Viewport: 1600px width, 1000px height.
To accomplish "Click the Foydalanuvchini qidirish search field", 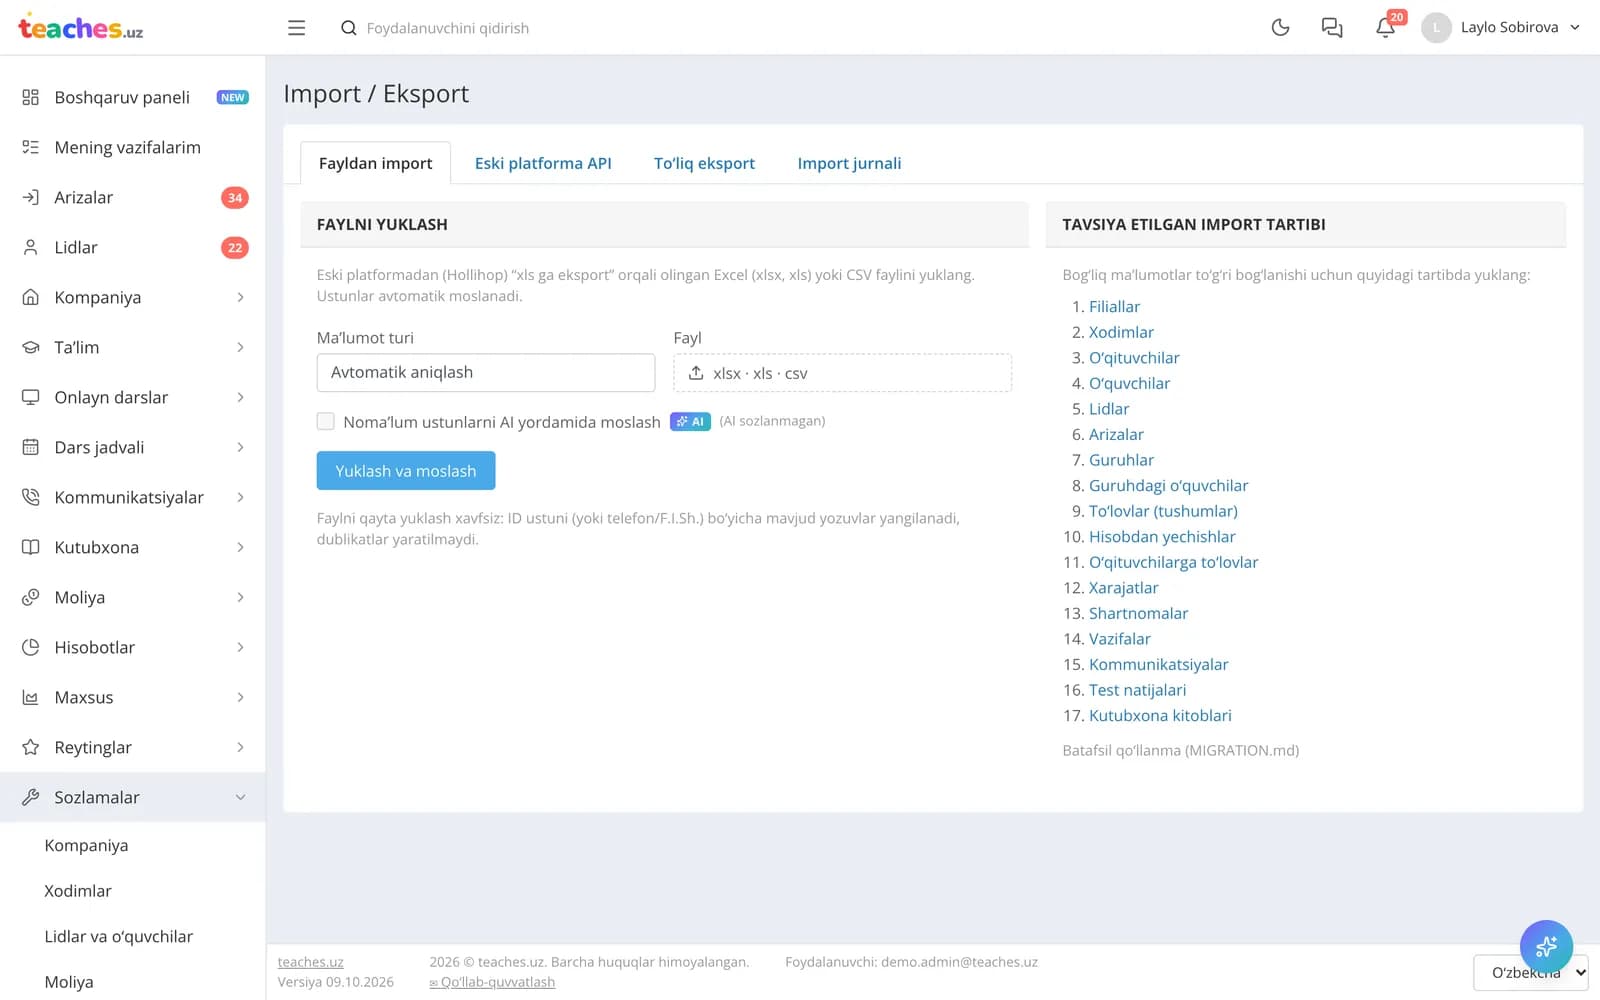I will click(448, 28).
